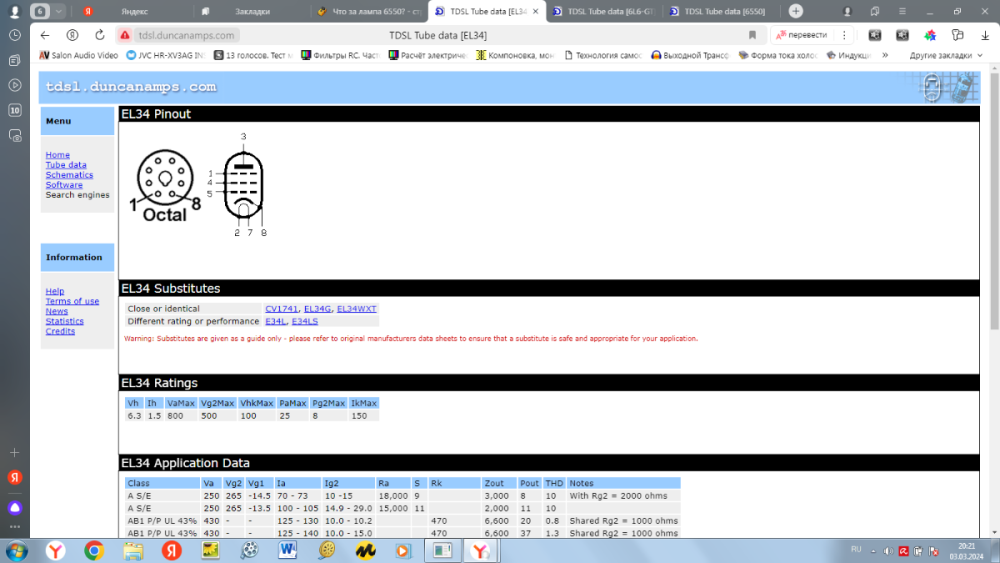The width and height of the screenshot is (1000, 563).
Task: Open the history clock icon in sidebar
Action: 14,34
